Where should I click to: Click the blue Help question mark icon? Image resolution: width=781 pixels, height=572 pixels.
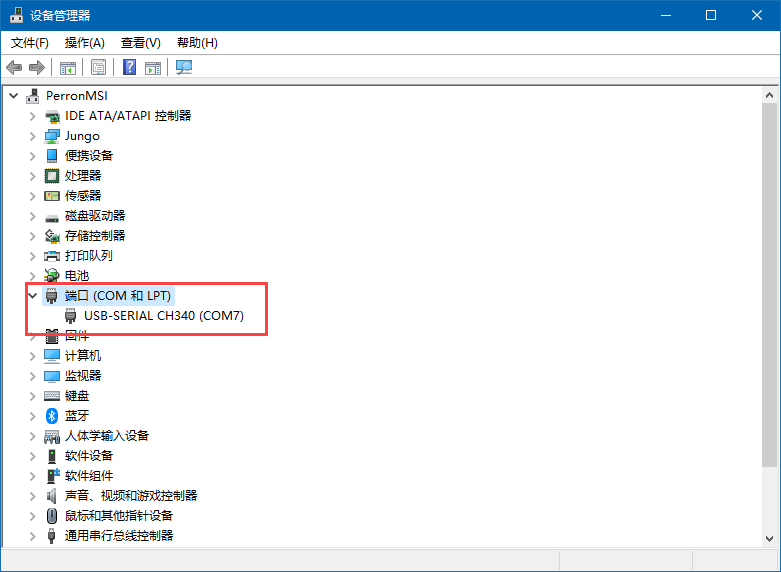[130, 67]
